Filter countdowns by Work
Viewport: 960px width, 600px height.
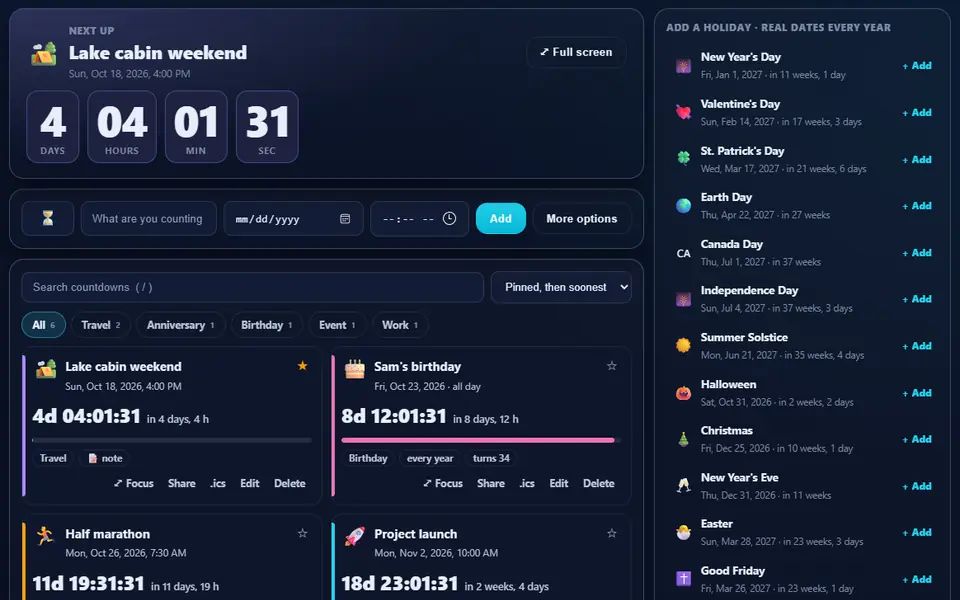(x=400, y=325)
